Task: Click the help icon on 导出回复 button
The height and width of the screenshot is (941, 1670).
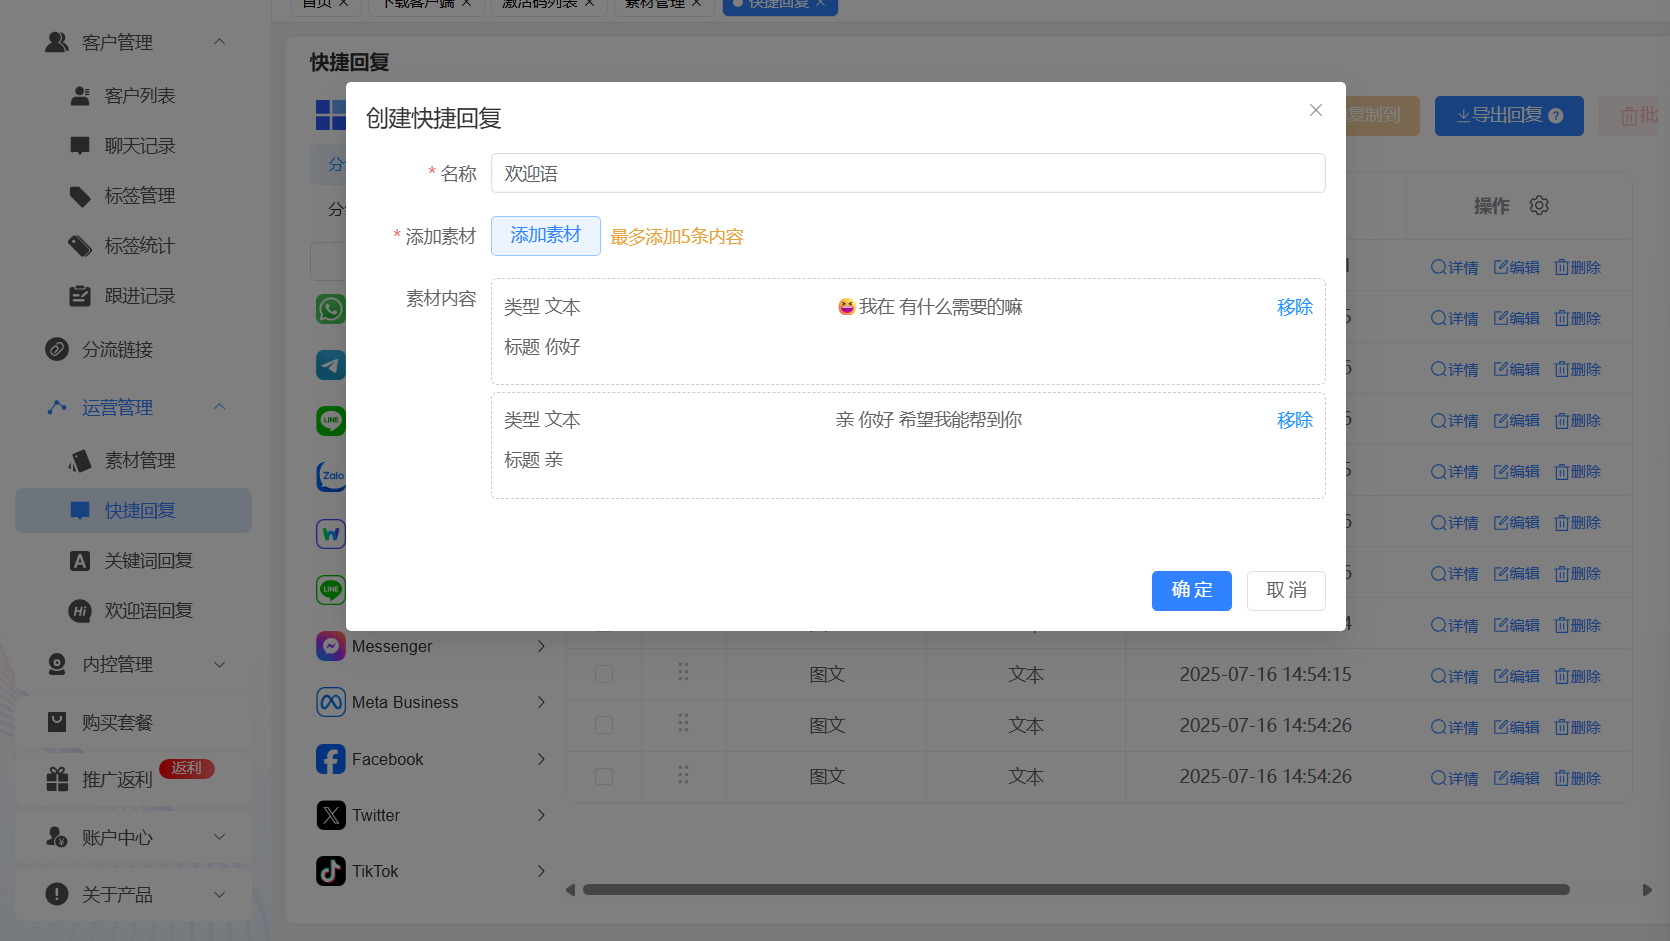Action: click(x=1556, y=116)
